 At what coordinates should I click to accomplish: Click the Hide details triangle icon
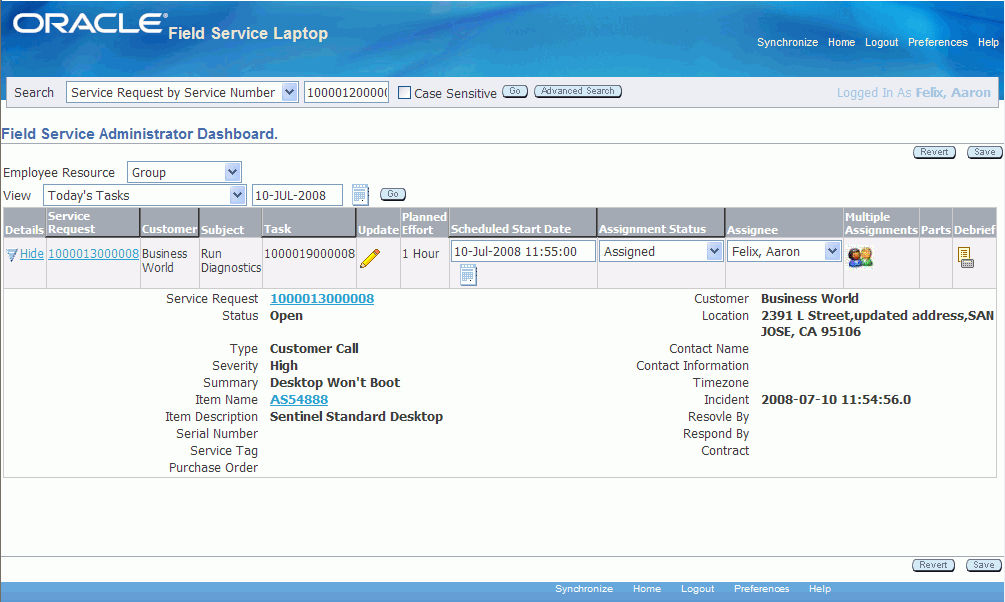pyautogui.click(x=12, y=255)
